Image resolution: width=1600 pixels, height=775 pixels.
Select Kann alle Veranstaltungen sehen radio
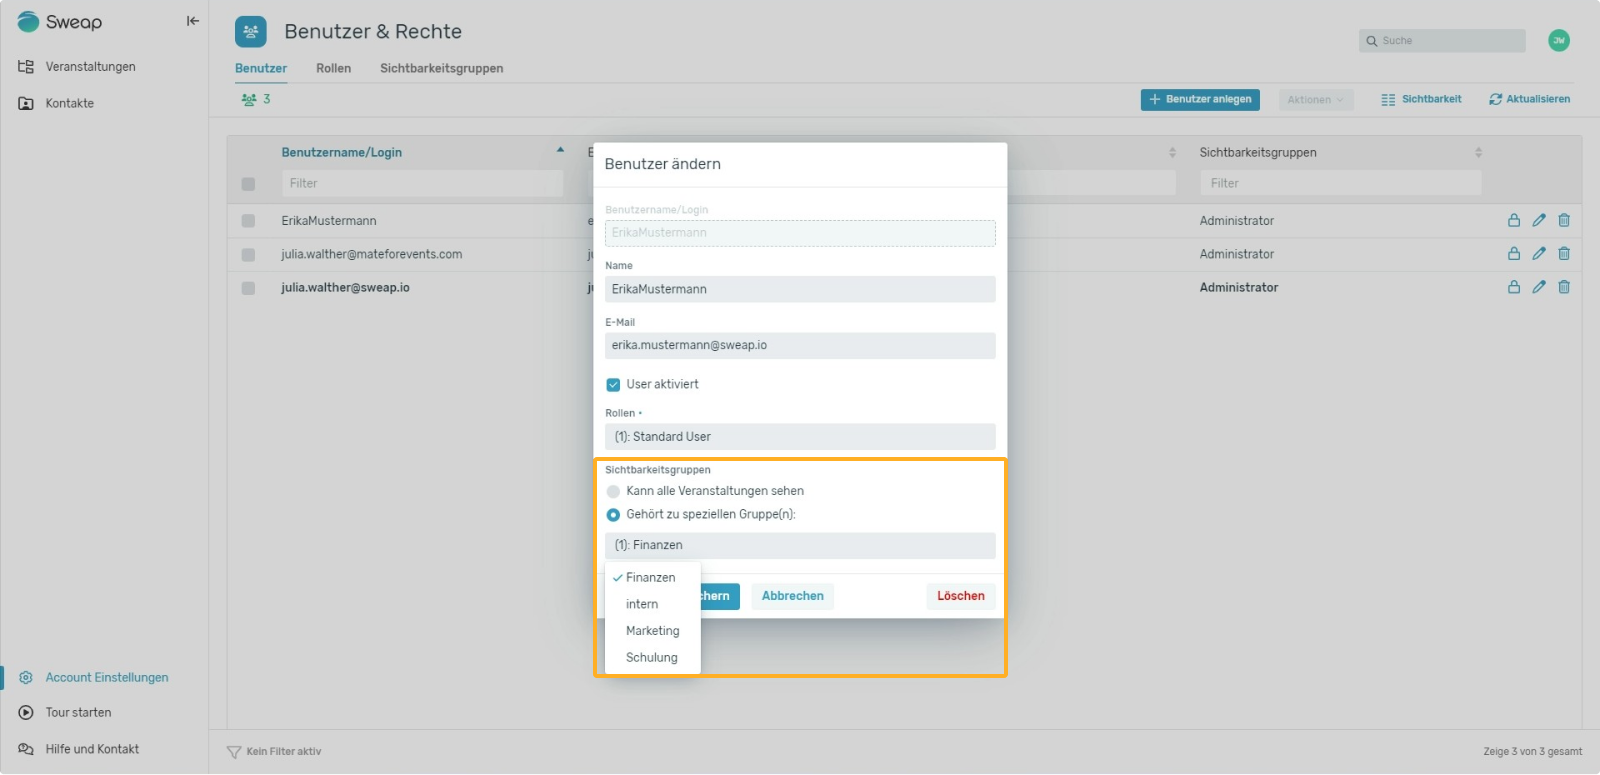point(613,492)
